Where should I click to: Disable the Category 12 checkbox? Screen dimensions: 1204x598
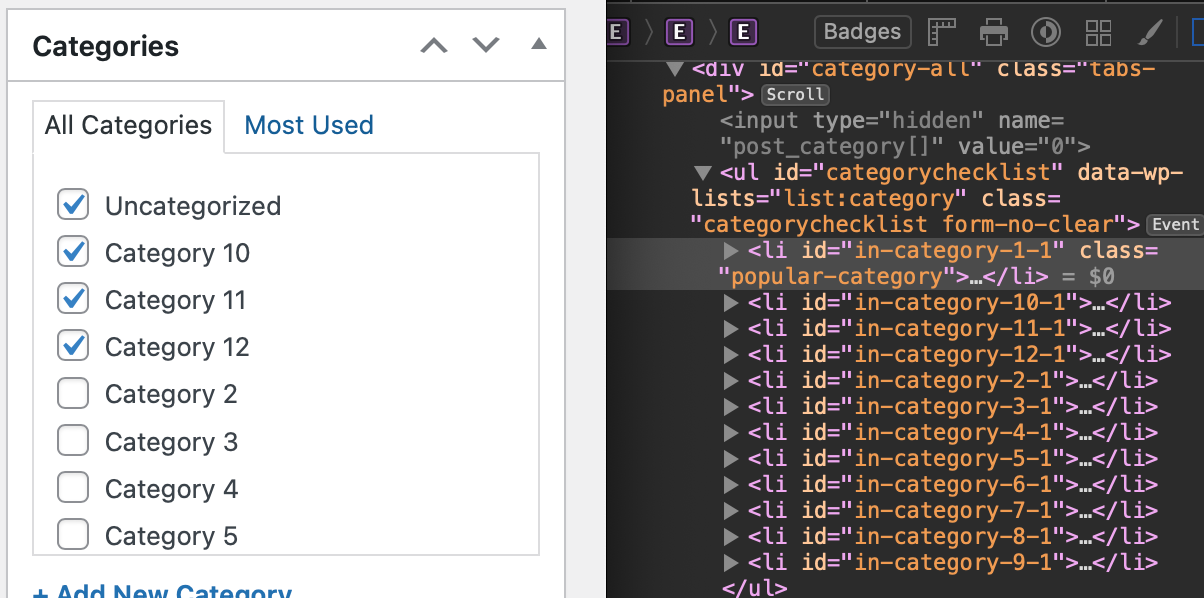click(72, 346)
